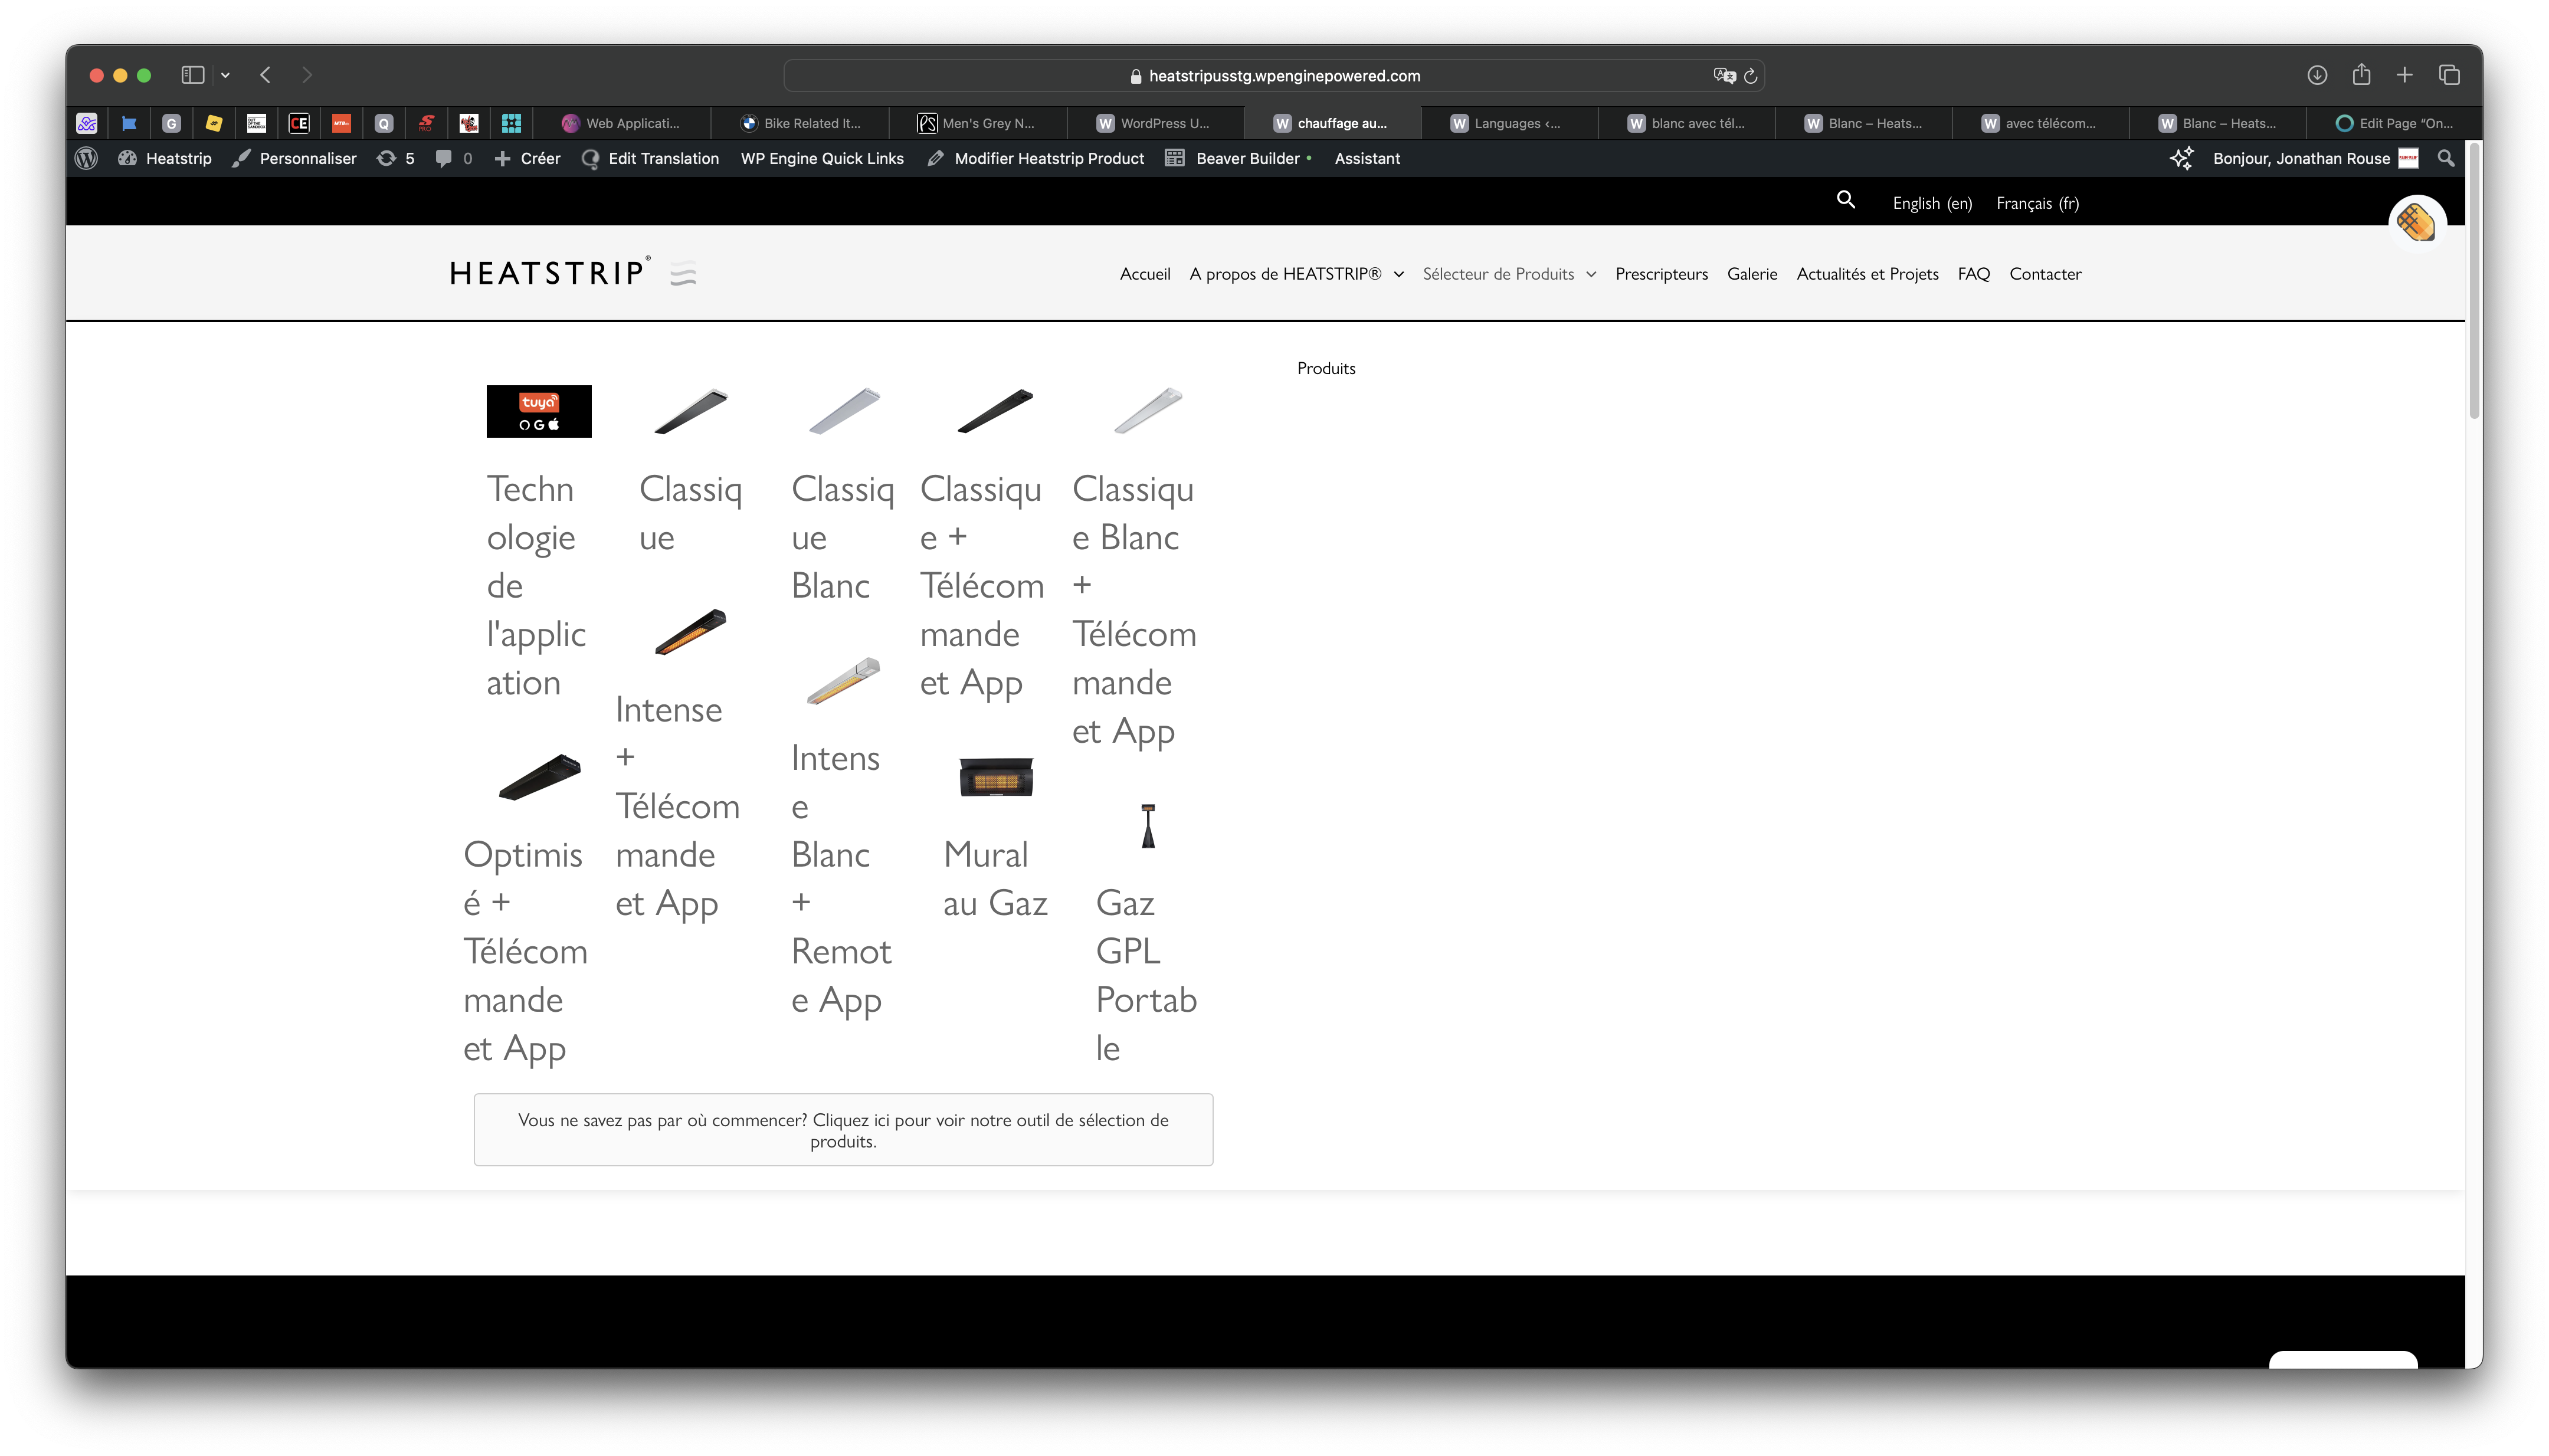
Task: Toggle Safari sidebar icon
Action: [193, 75]
